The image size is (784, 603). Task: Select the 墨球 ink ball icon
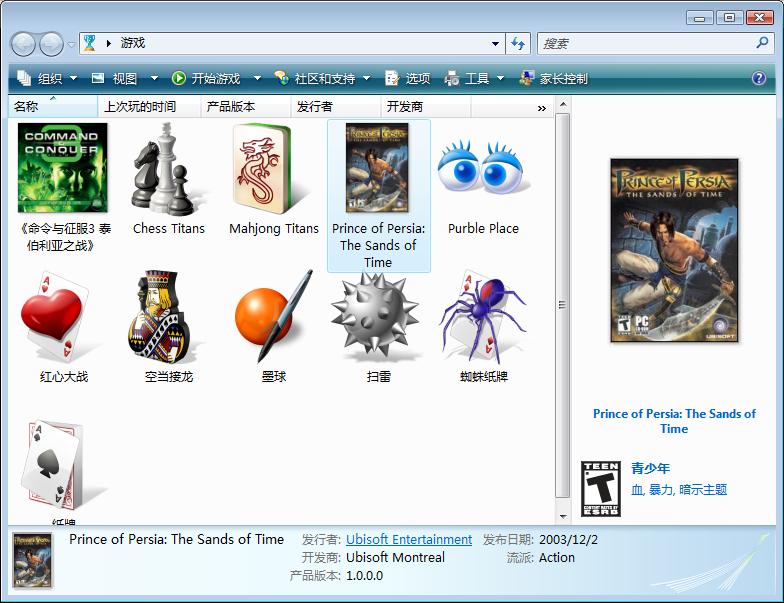(274, 316)
